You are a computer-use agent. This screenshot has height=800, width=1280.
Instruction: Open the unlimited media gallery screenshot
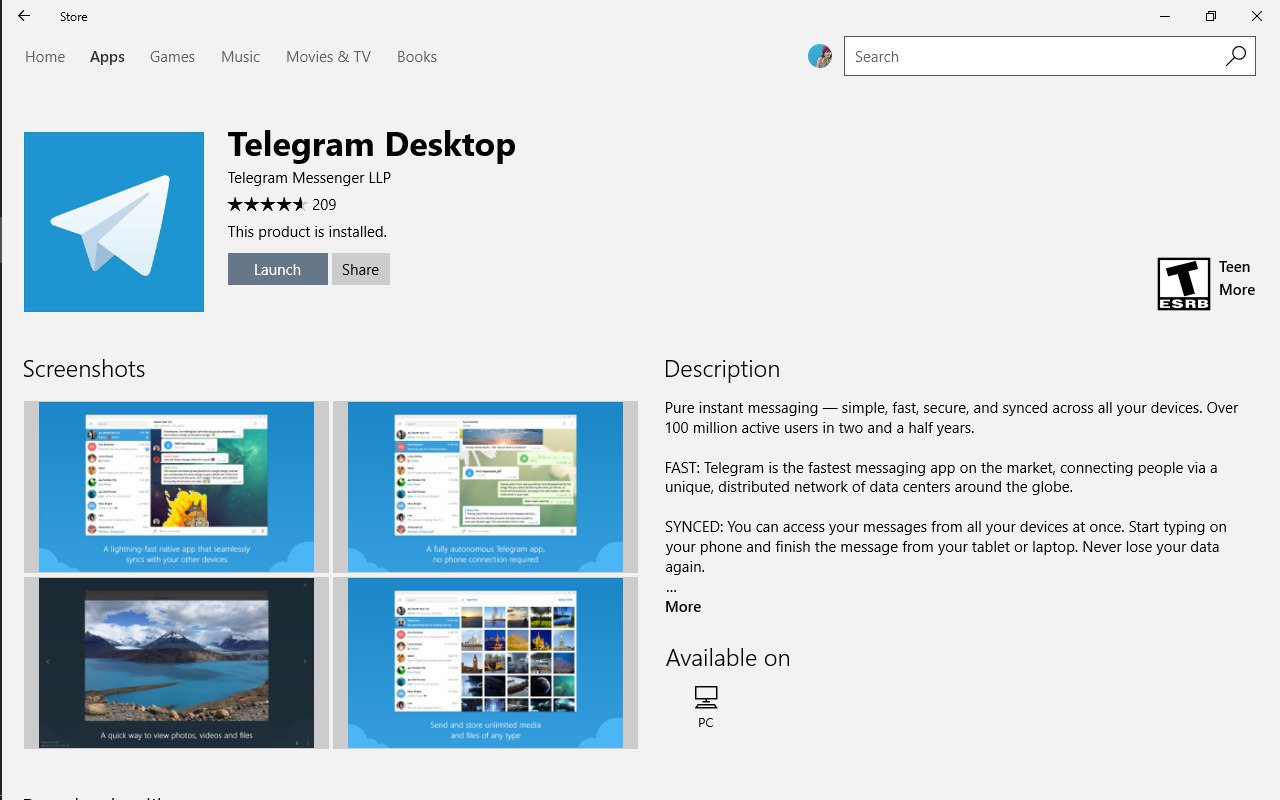(x=485, y=662)
